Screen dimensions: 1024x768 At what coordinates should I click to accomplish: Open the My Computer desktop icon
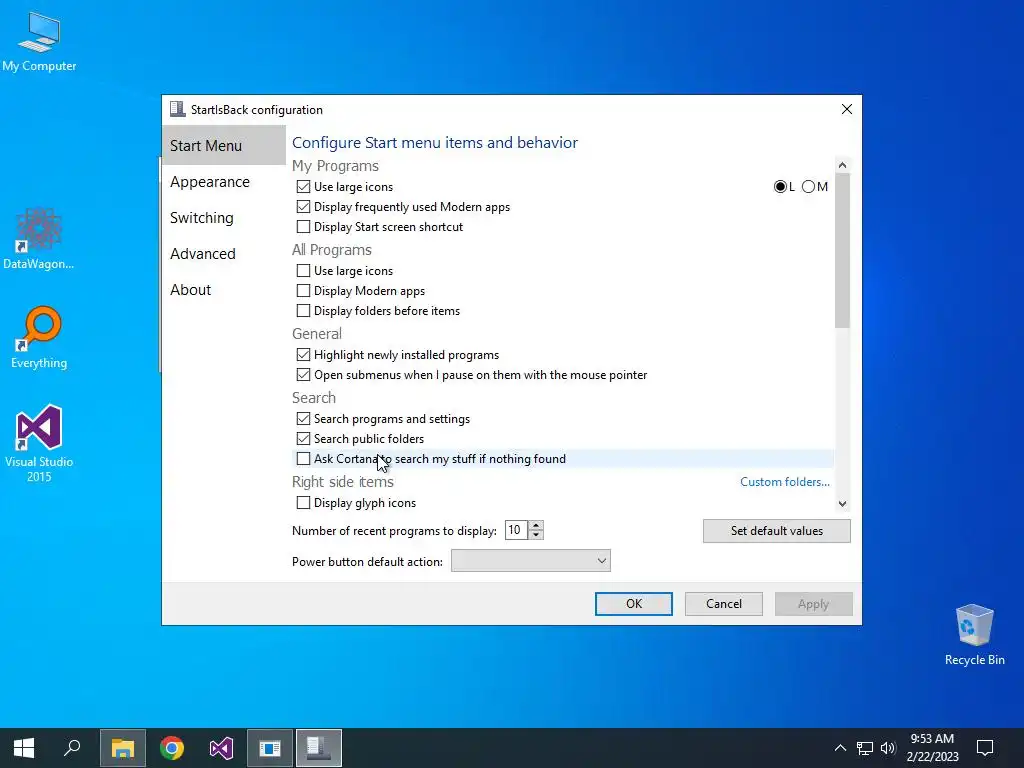pyautogui.click(x=39, y=41)
